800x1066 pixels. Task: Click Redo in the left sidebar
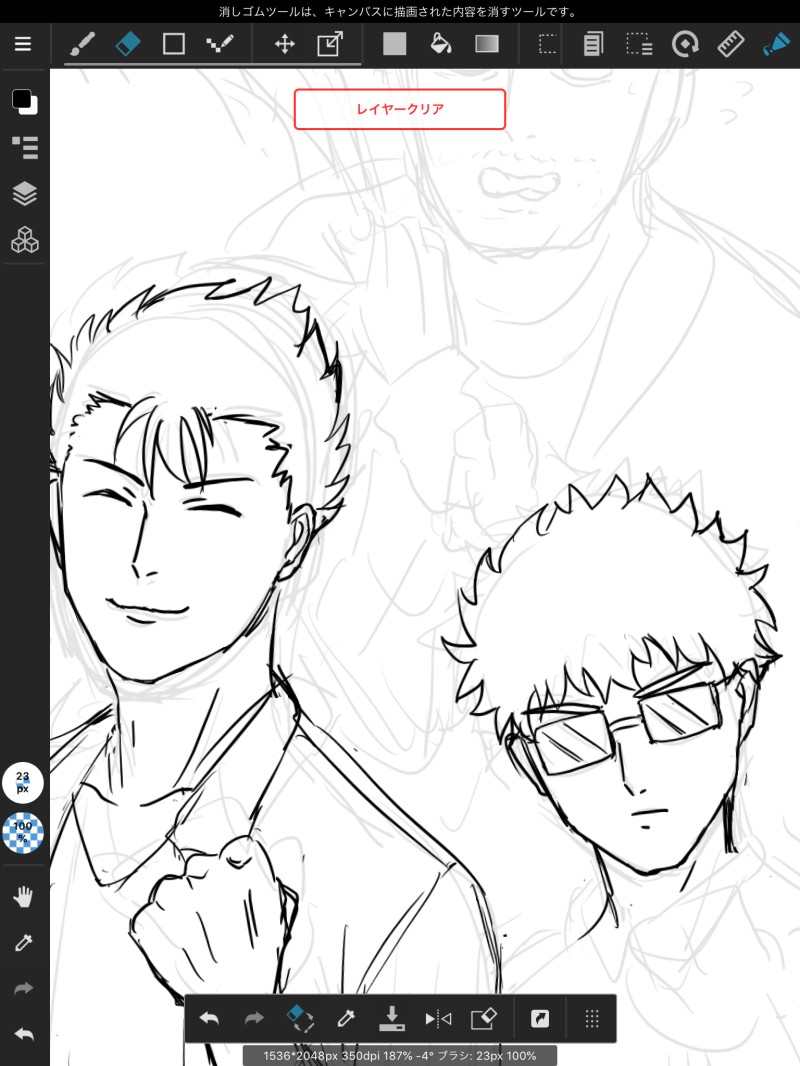pos(23,988)
